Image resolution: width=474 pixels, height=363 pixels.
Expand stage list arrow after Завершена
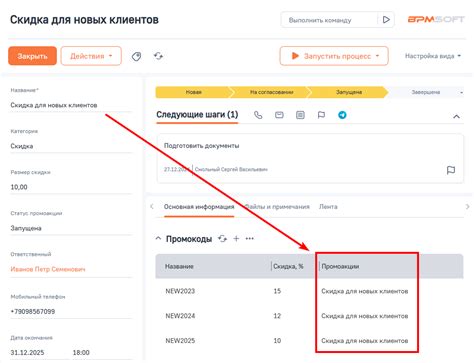(x=461, y=92)
